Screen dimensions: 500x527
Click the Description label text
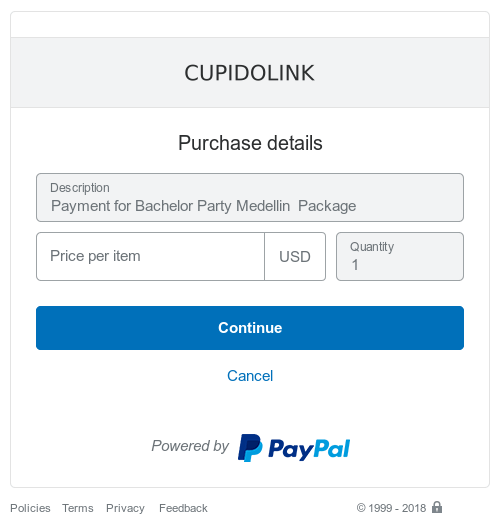(x=80, y=188)
